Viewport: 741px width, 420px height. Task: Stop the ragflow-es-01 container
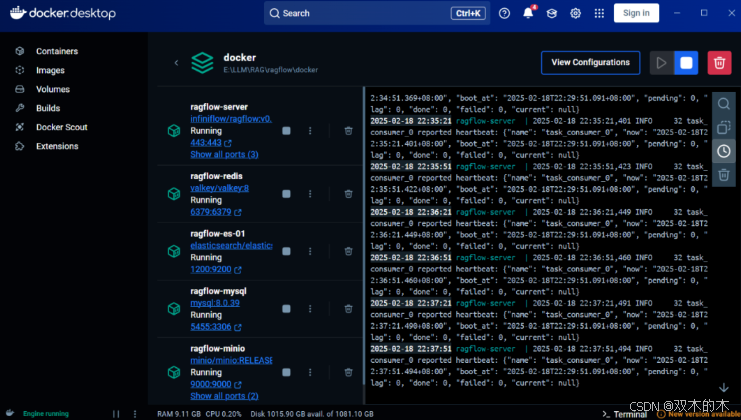pyautogui.click(x=286, y=251)
